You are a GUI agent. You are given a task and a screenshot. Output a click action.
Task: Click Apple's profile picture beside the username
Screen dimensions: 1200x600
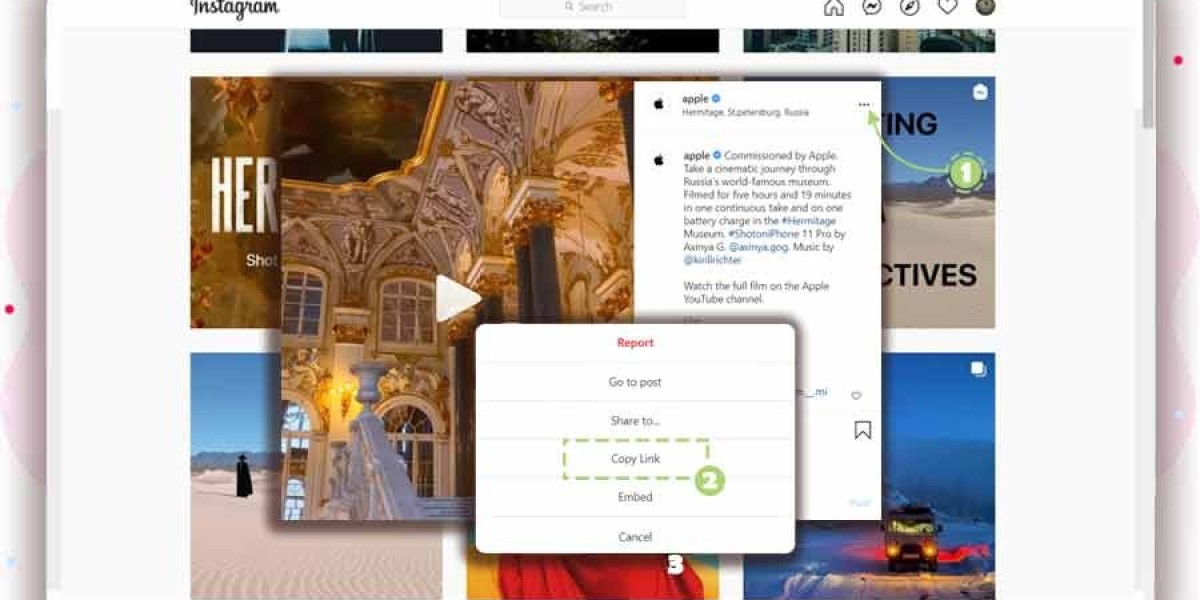point(659,104)
